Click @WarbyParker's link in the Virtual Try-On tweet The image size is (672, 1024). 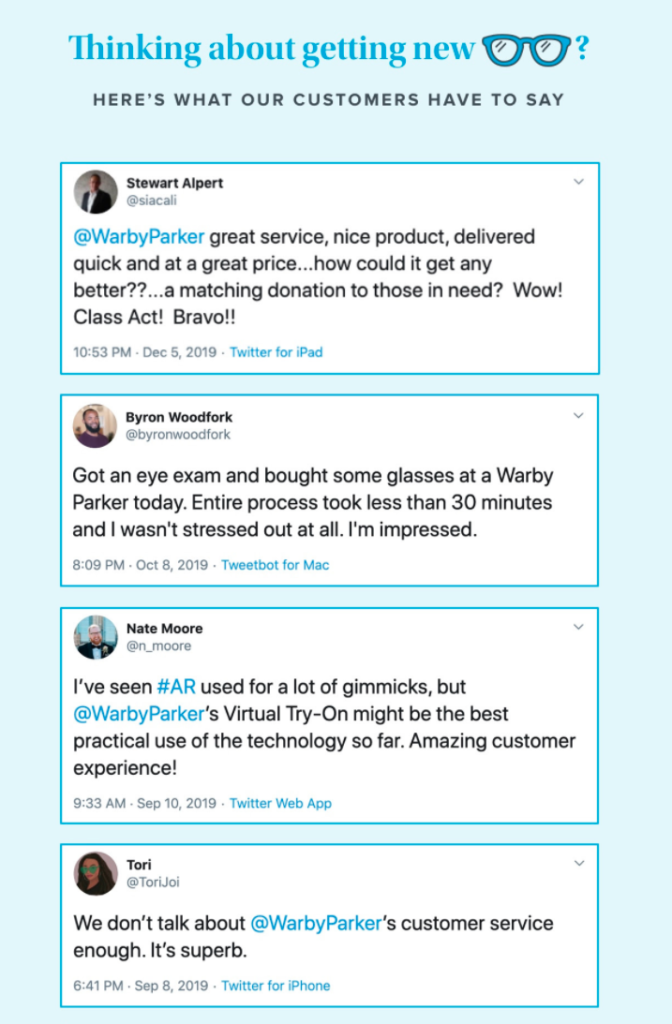139,714
